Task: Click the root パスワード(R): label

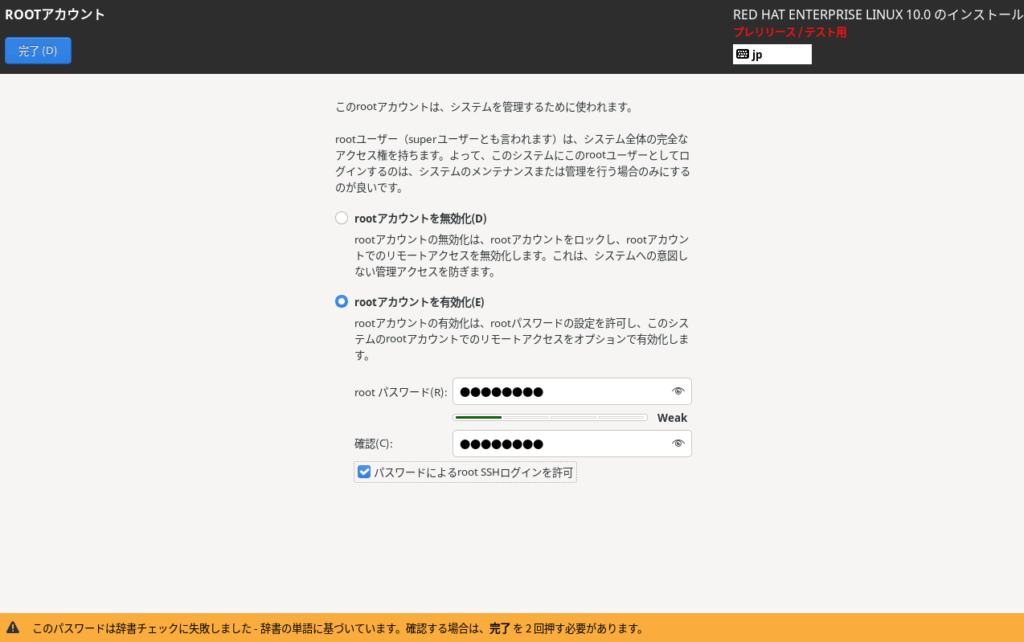Action: tap(400, 392)
